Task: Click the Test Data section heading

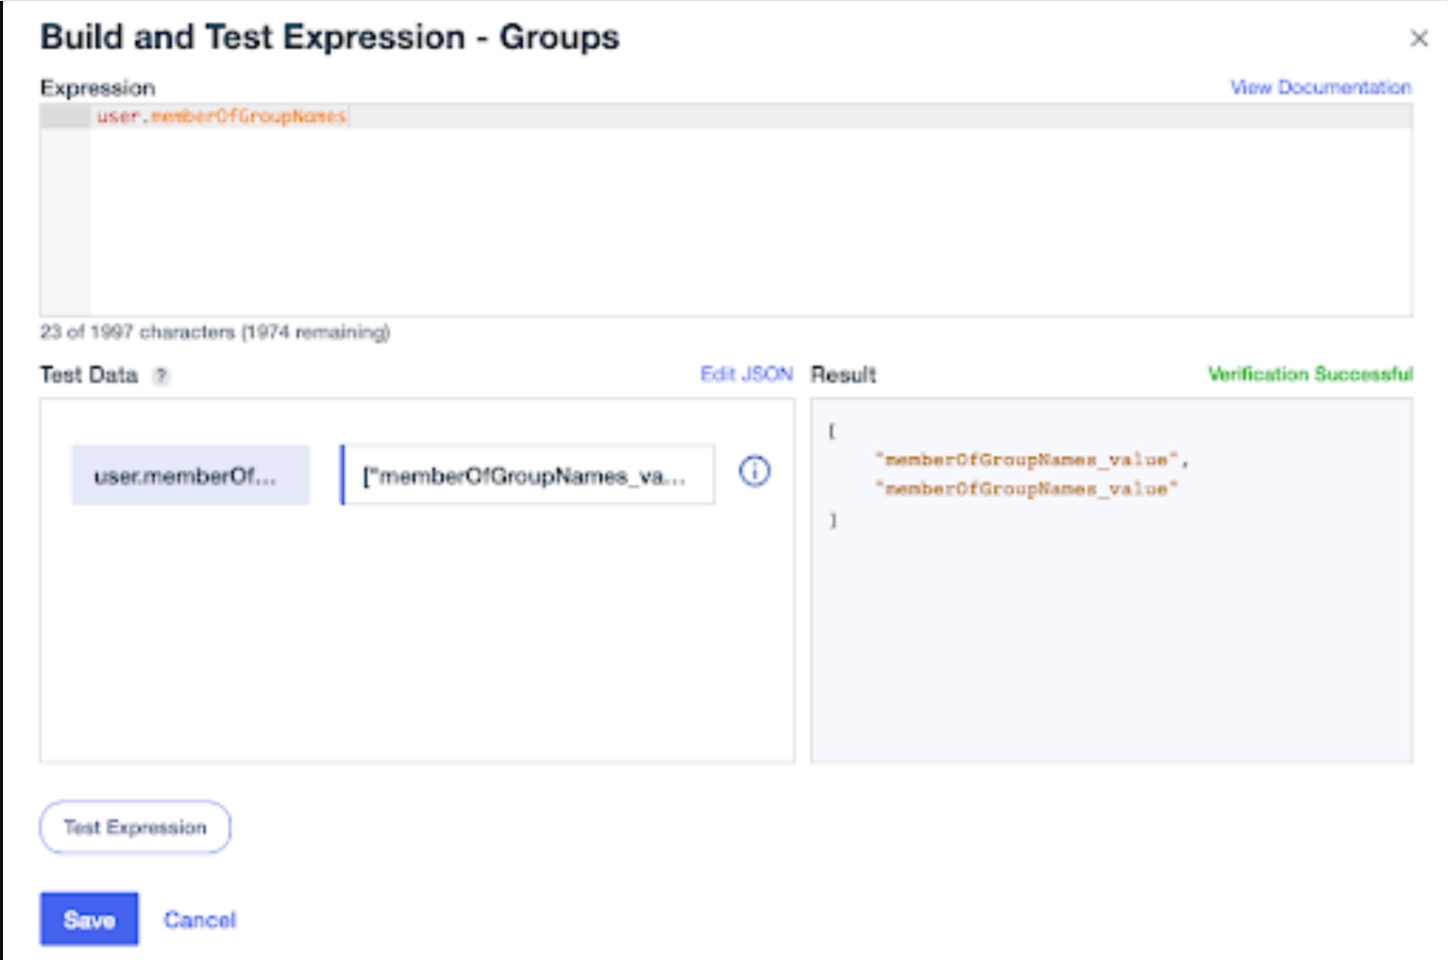Action: (89, 375)
